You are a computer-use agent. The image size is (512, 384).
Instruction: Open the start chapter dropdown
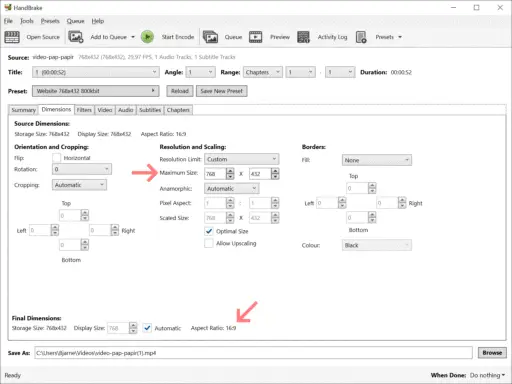click(x=300, y=72)
